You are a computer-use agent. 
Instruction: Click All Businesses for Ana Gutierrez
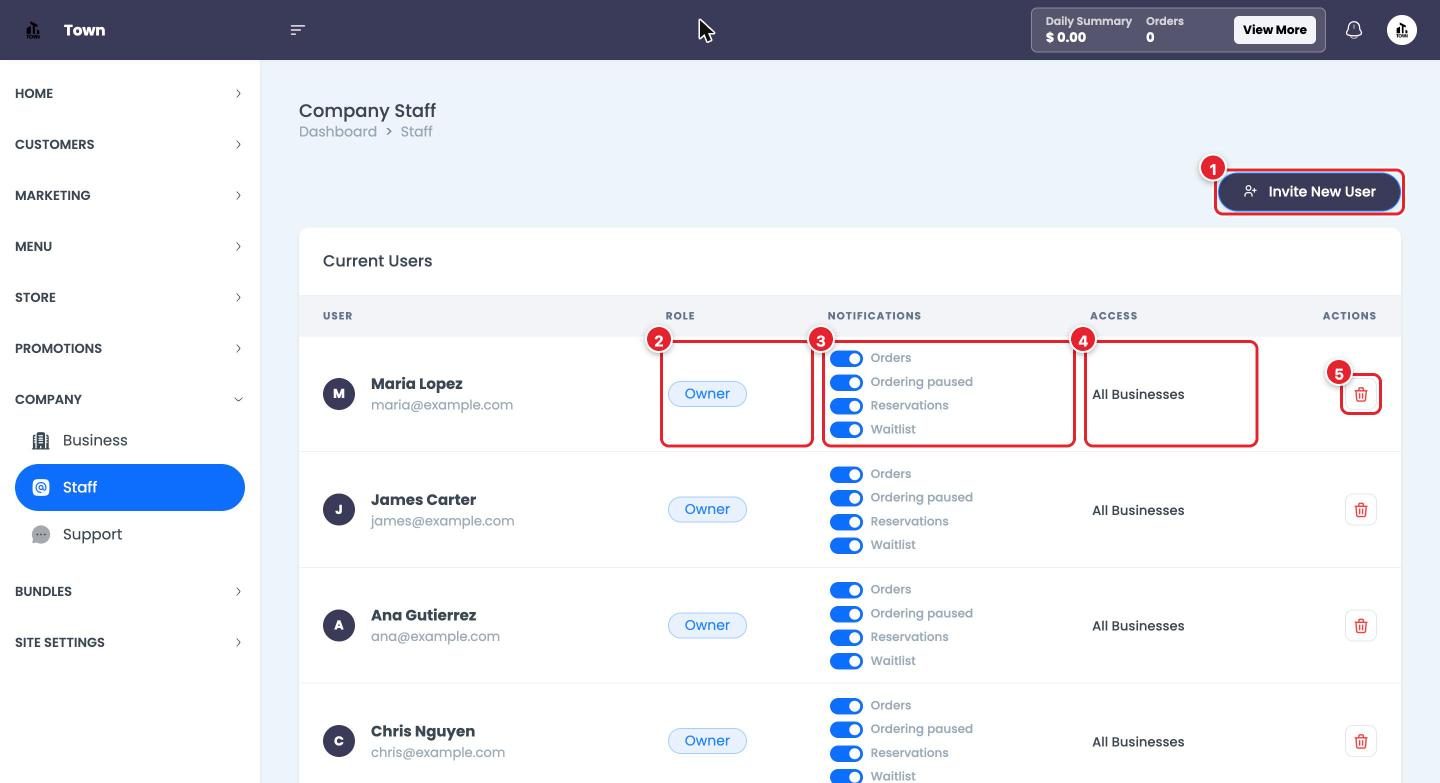(1138, 626)
